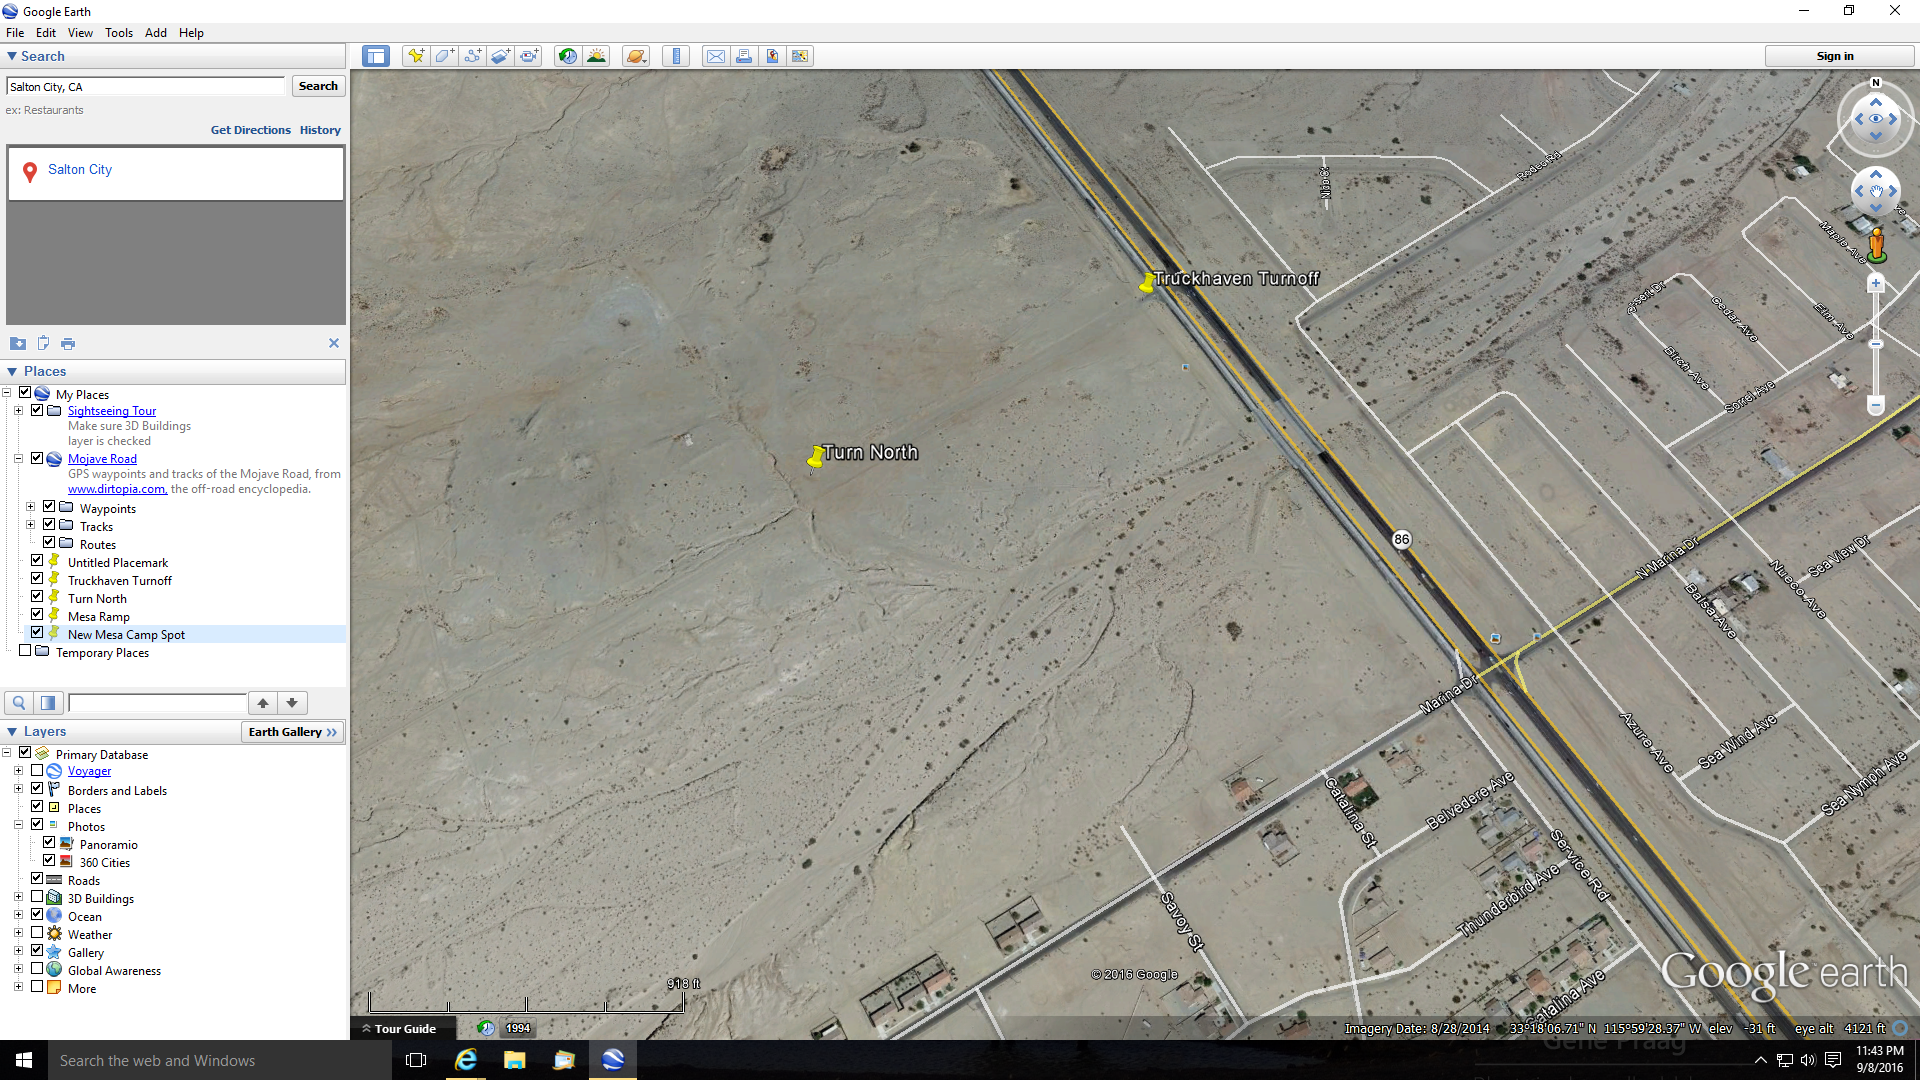1920x1080 pixels.
Task: Click the Salton City search input field
Action: 146,87
